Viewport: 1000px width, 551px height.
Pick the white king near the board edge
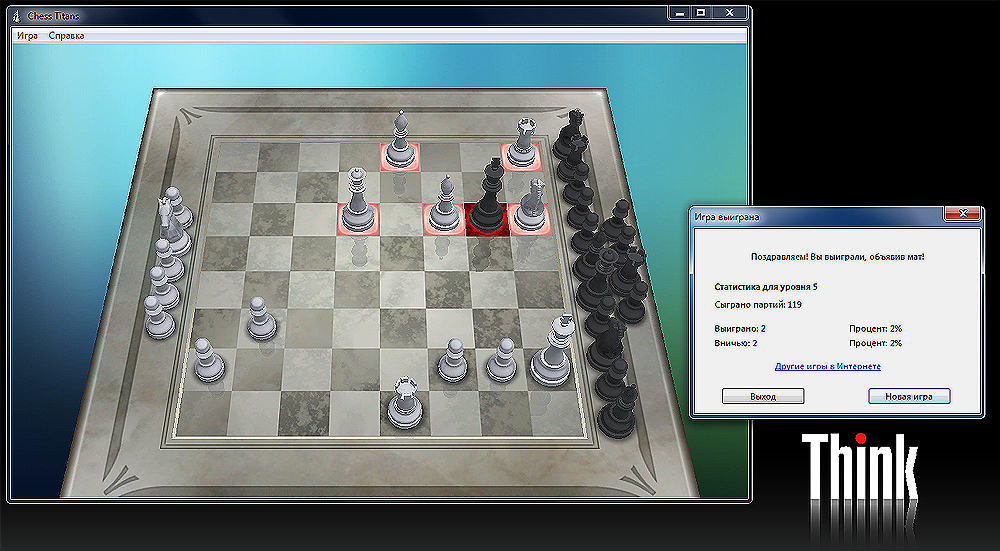[552, 353]
